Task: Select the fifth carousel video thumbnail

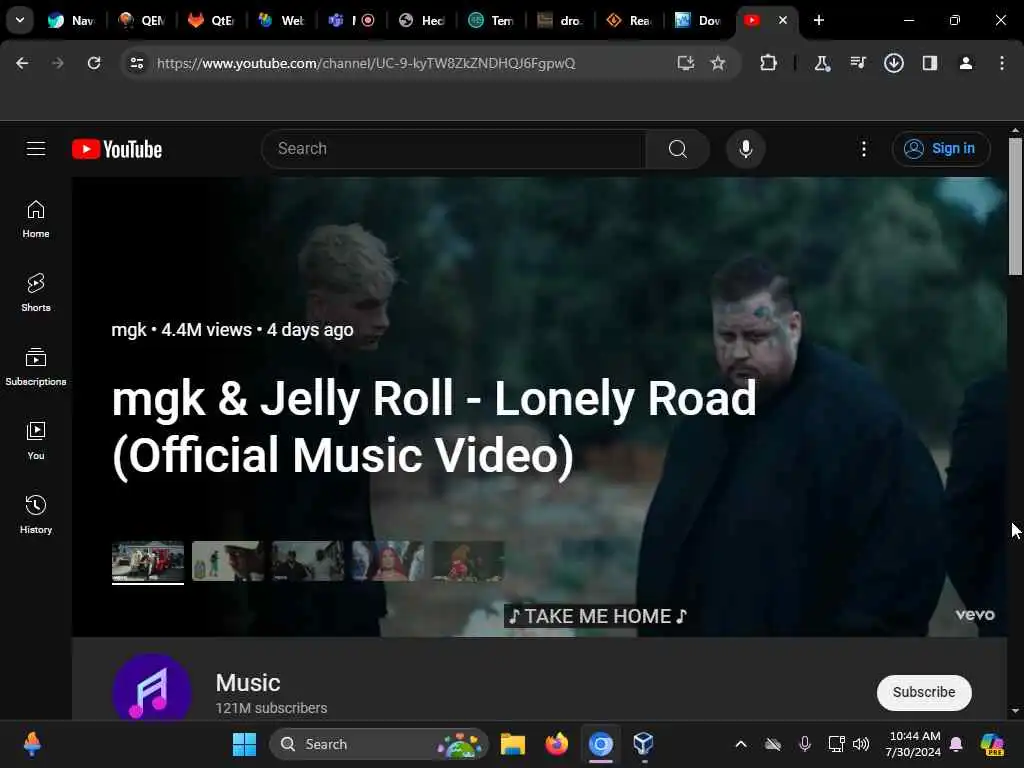Action: tap(468, 561)
